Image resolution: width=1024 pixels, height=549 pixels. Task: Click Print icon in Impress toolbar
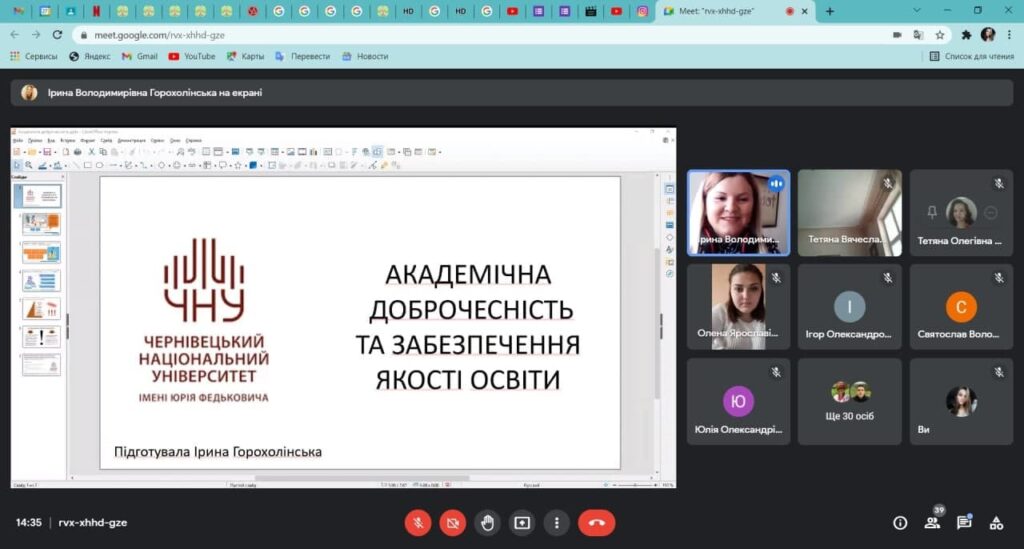[78, 151]
